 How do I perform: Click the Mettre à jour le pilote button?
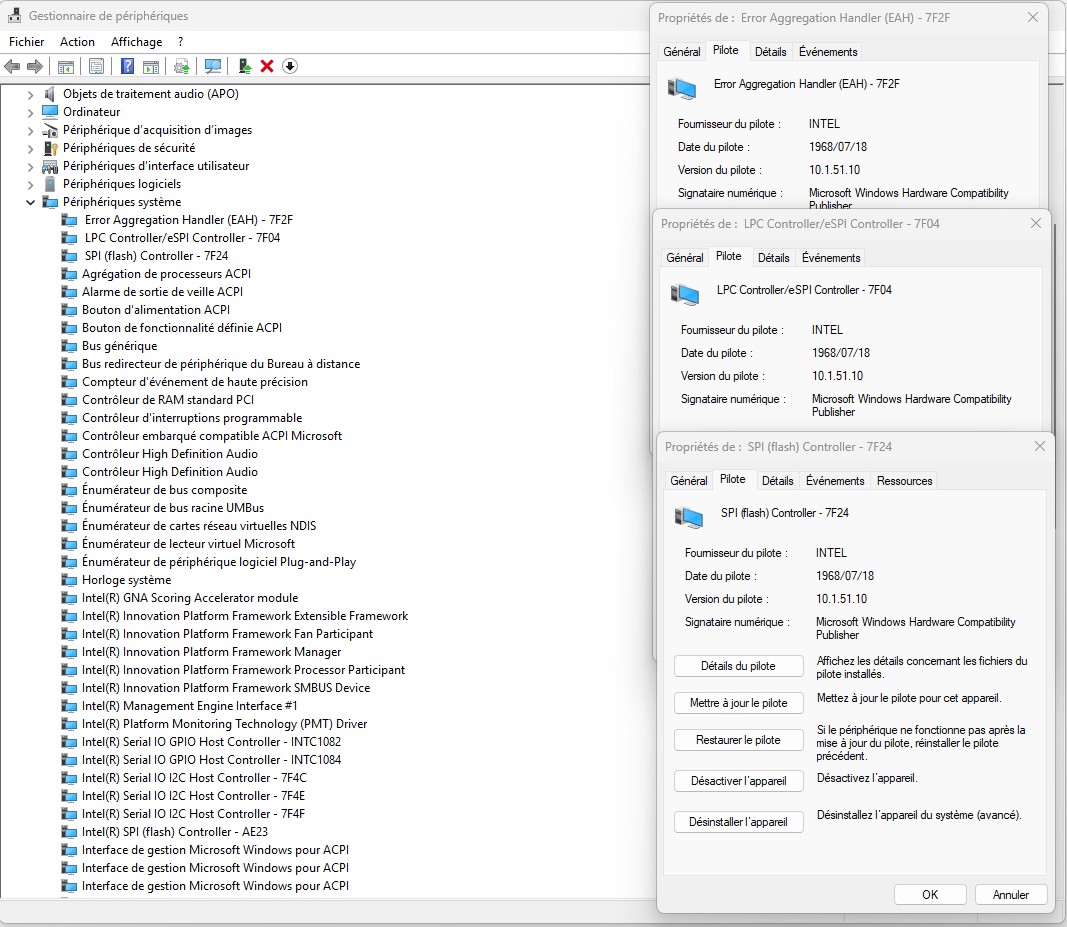tap(738, 703)
